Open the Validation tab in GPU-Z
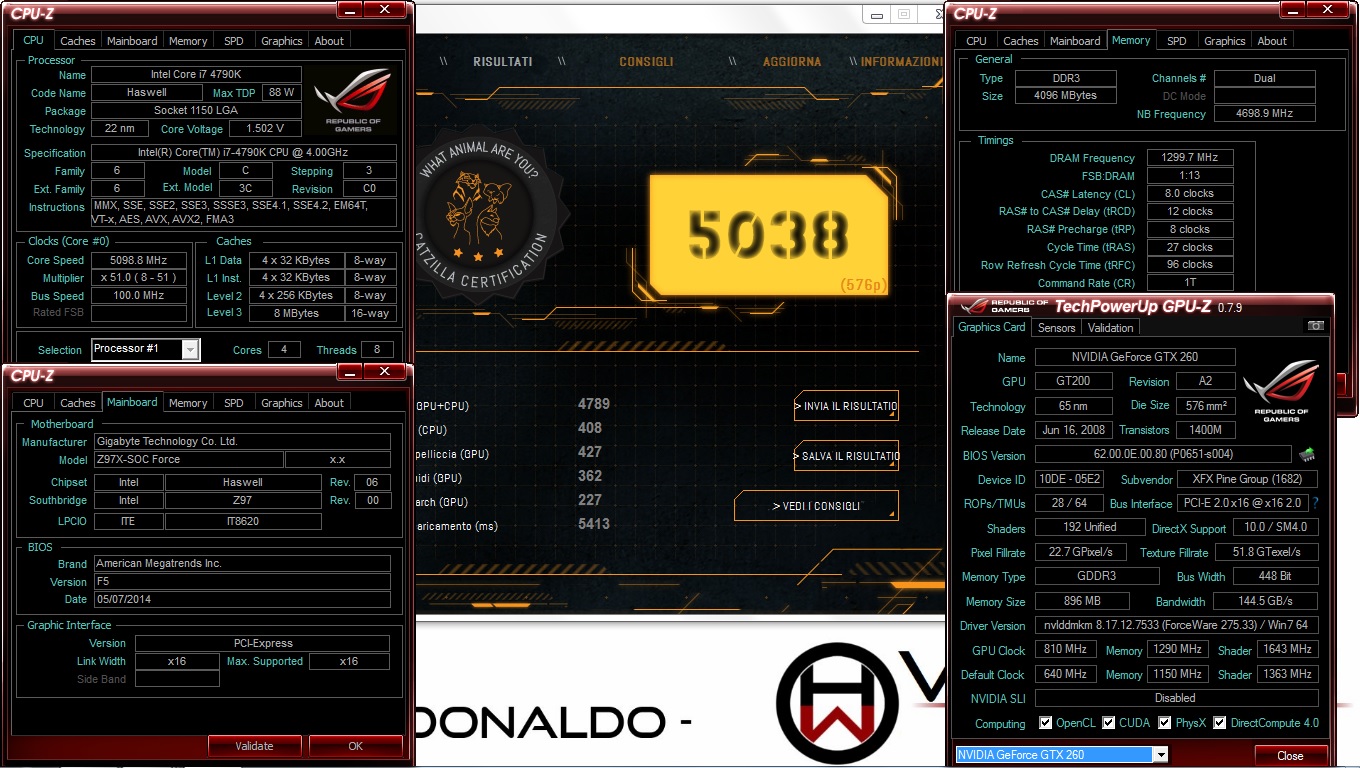Image resolution: width=1360 pixels, height=768 pixels. 1111,327
